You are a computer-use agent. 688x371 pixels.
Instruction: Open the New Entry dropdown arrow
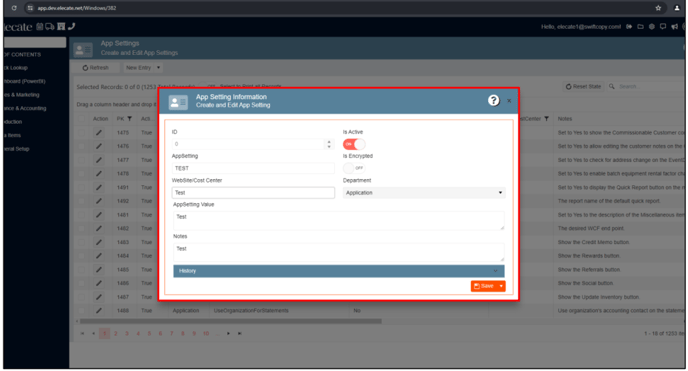[158, 68]
